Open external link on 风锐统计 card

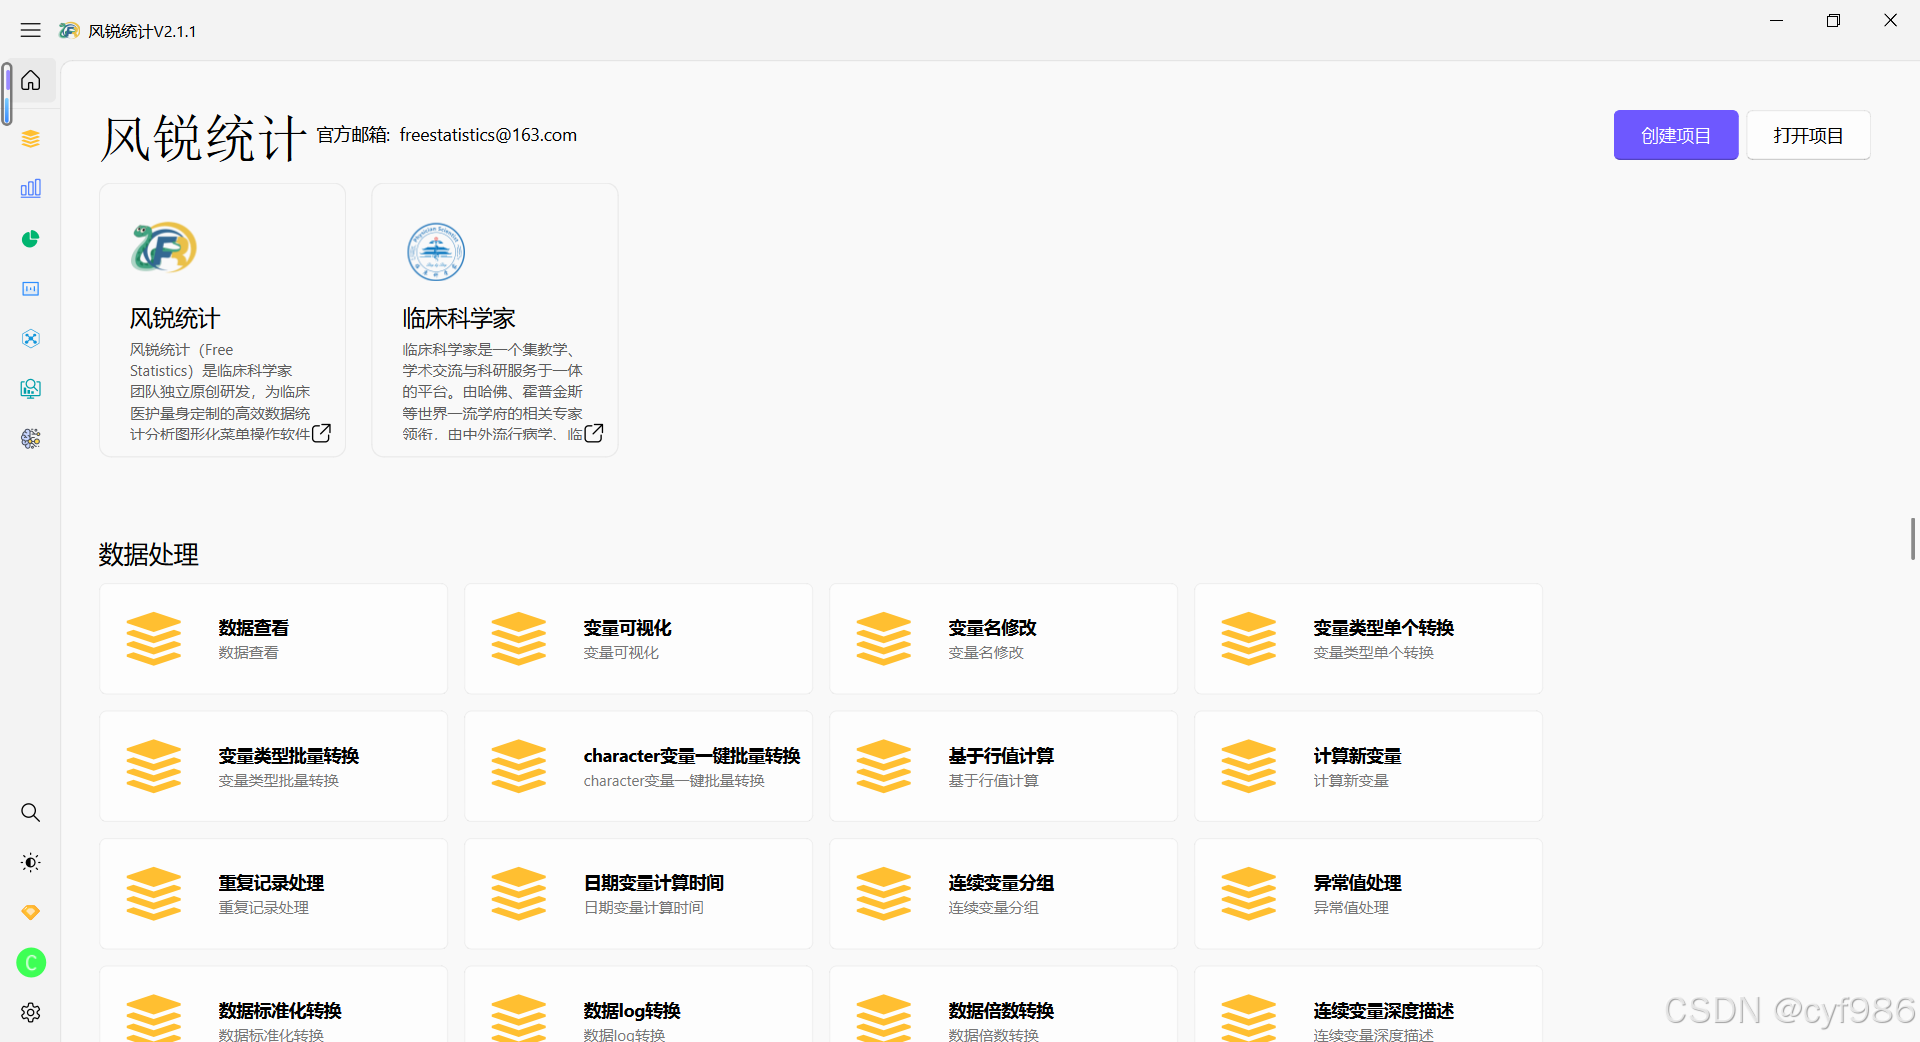321,433
